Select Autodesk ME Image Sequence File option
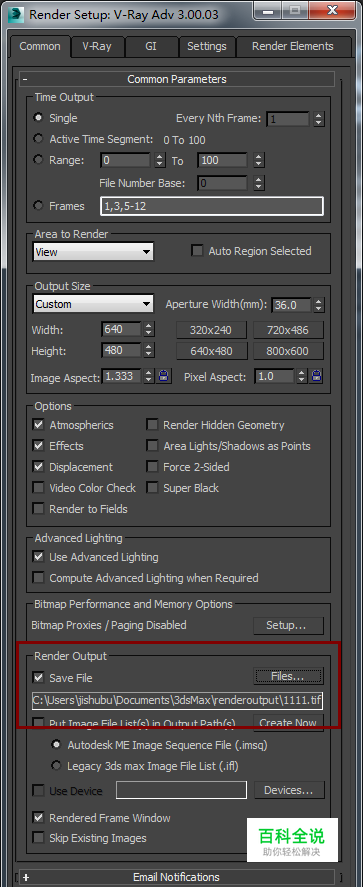 coord(56,744)
